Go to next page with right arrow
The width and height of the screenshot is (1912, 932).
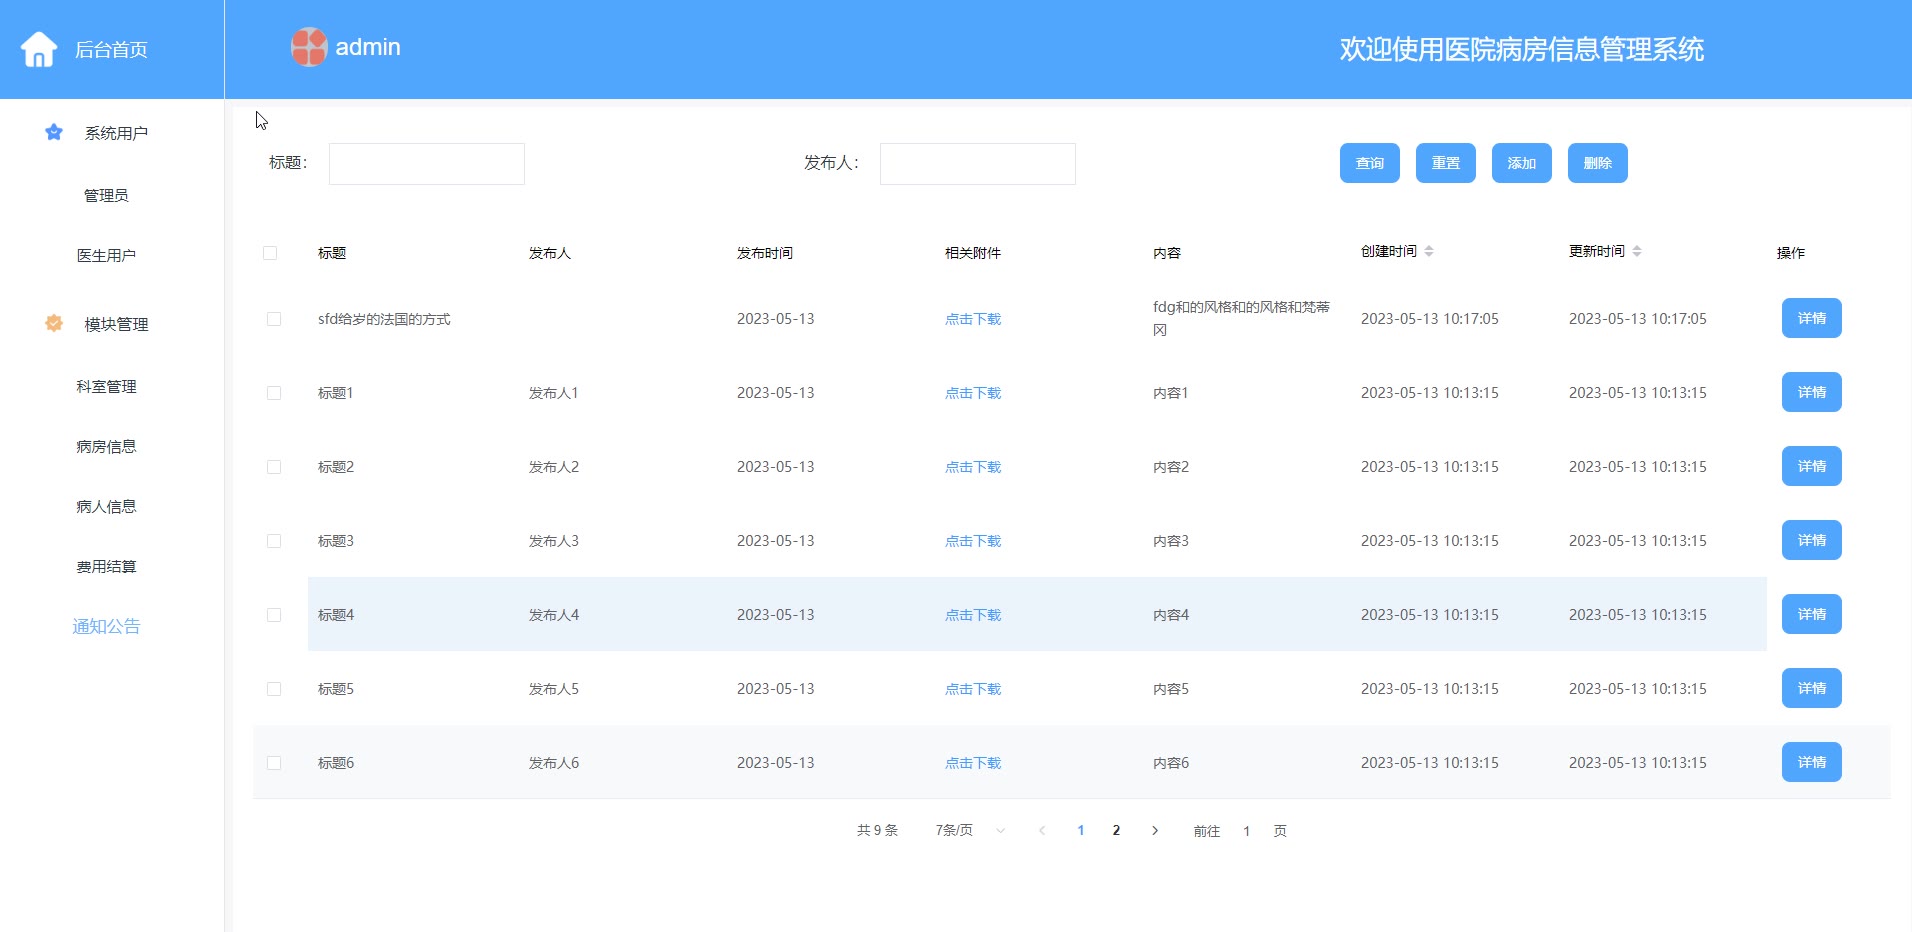point(1155,830)
